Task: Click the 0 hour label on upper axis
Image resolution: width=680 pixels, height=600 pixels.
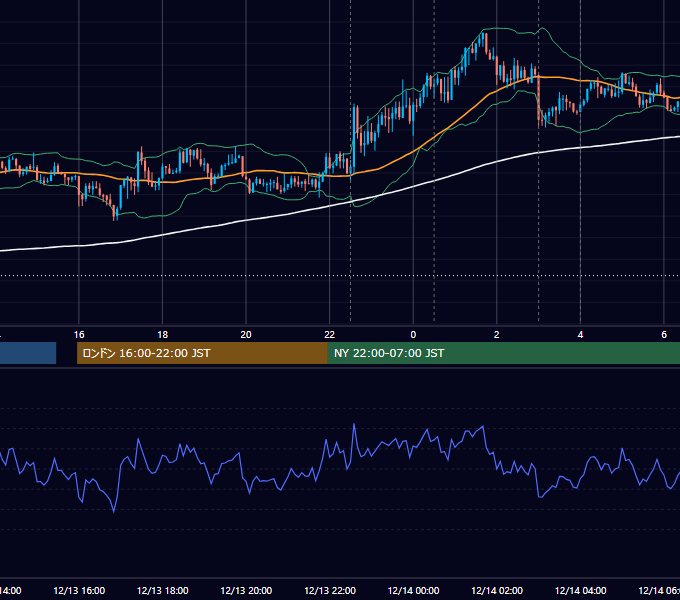Action: 413,335
